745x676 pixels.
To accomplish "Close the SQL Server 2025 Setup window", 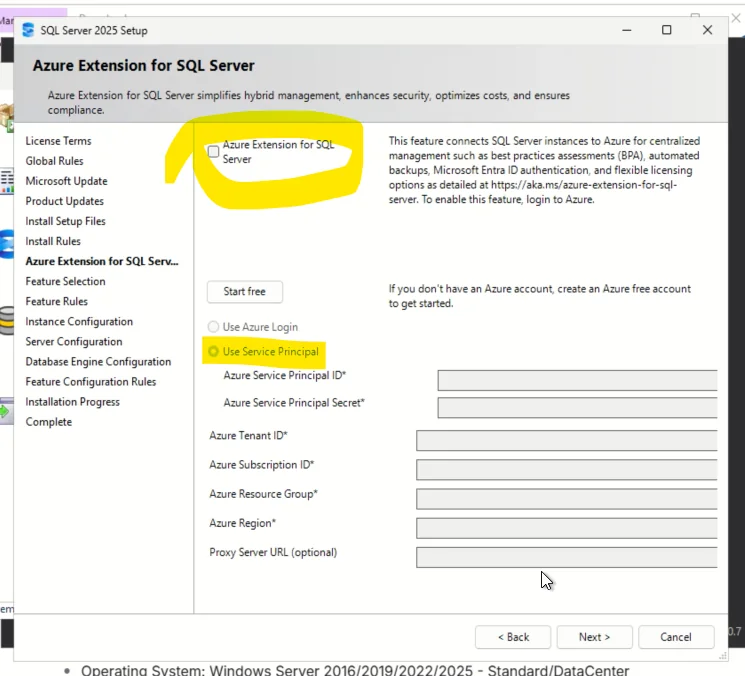I will (x=707, y=30).
